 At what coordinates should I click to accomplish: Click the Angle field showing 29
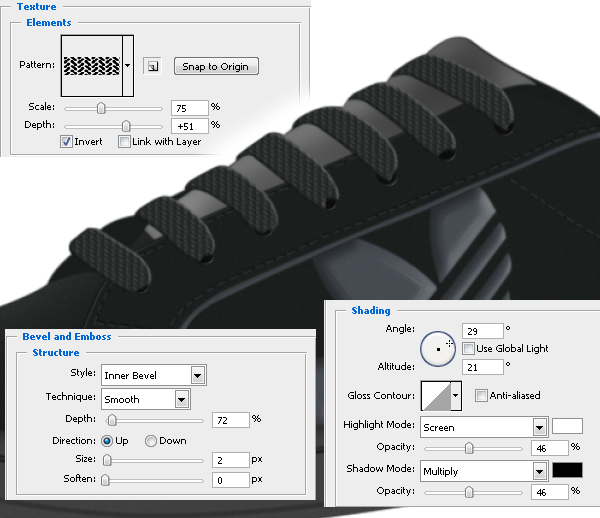tap(483, 331)
